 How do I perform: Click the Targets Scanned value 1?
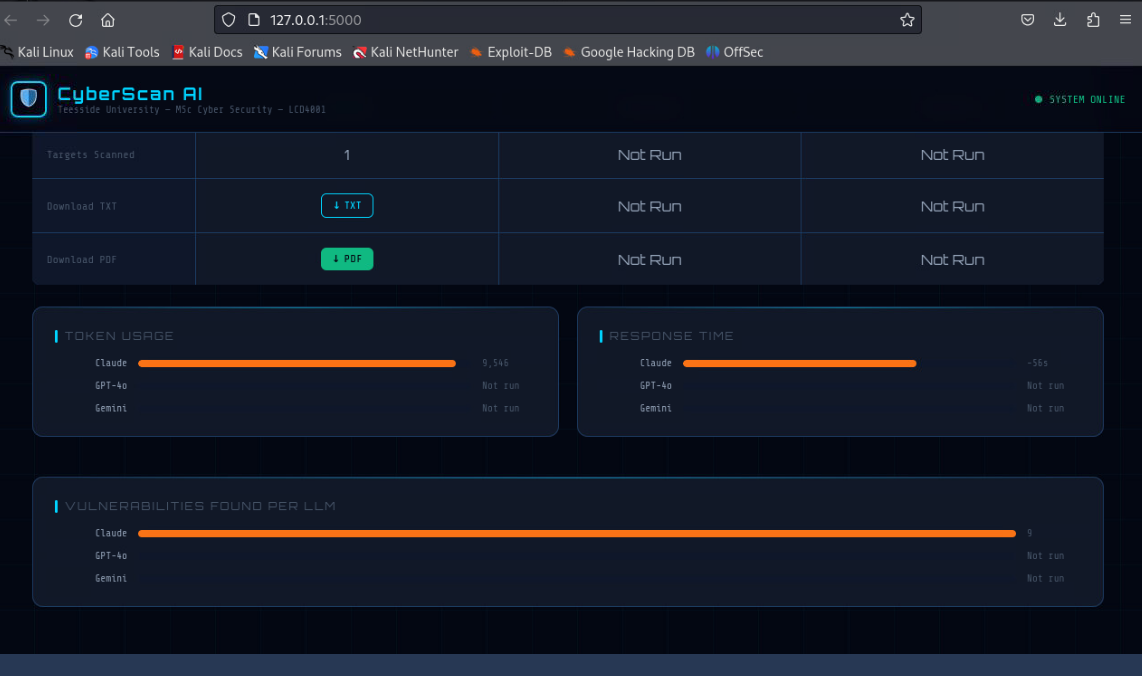point(347,155)
